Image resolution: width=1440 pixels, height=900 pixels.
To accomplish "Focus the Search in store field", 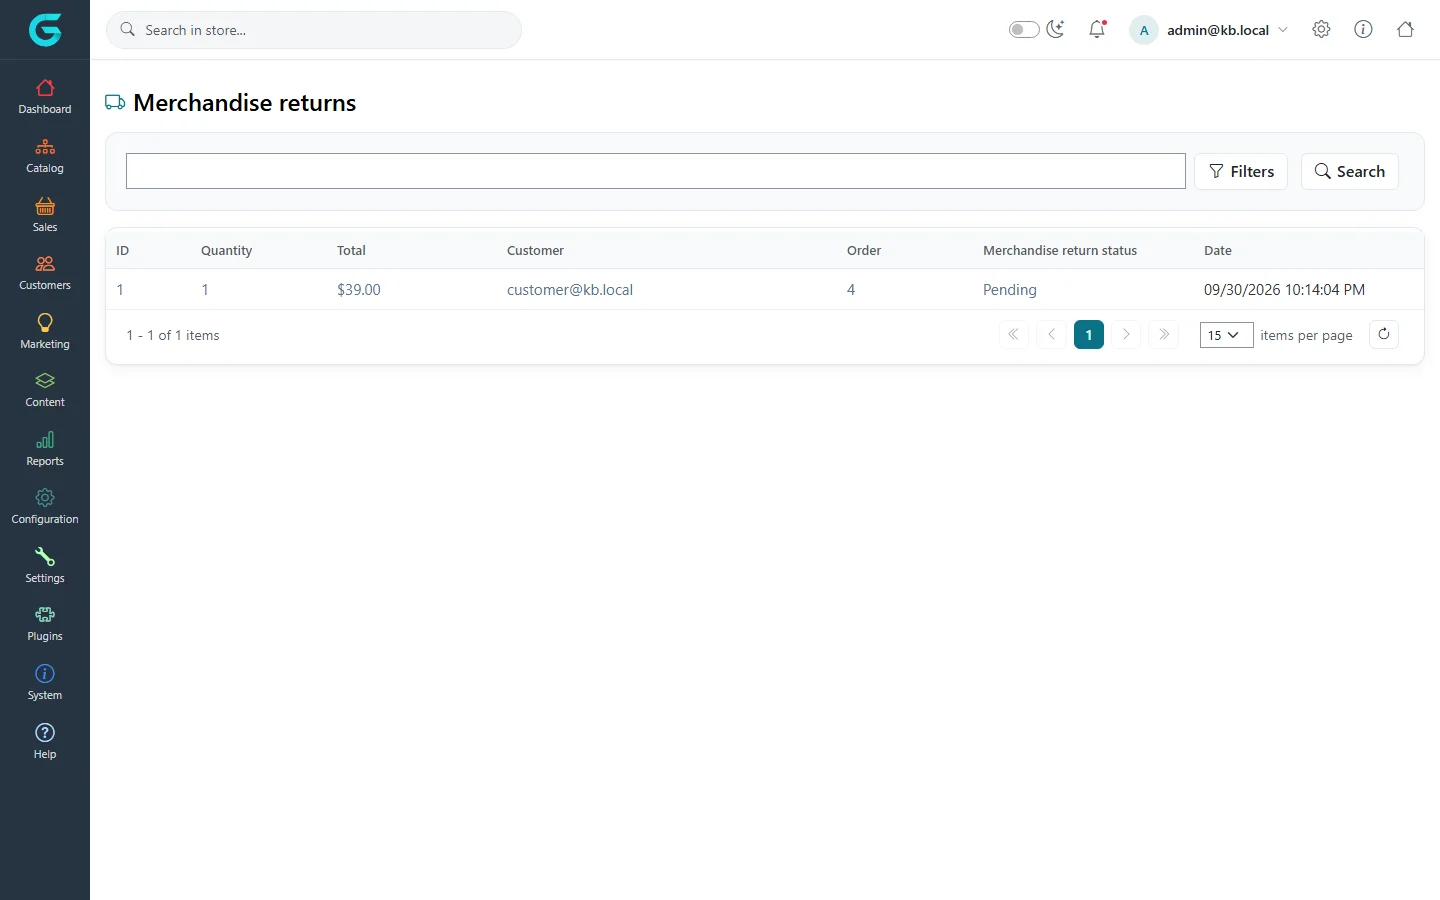I will pos(314,30).
